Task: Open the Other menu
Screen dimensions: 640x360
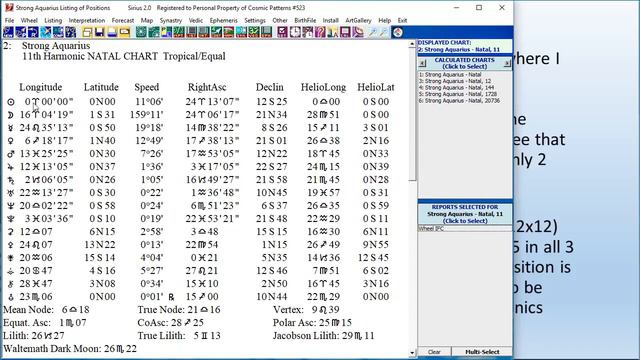Action: point(280,20)
